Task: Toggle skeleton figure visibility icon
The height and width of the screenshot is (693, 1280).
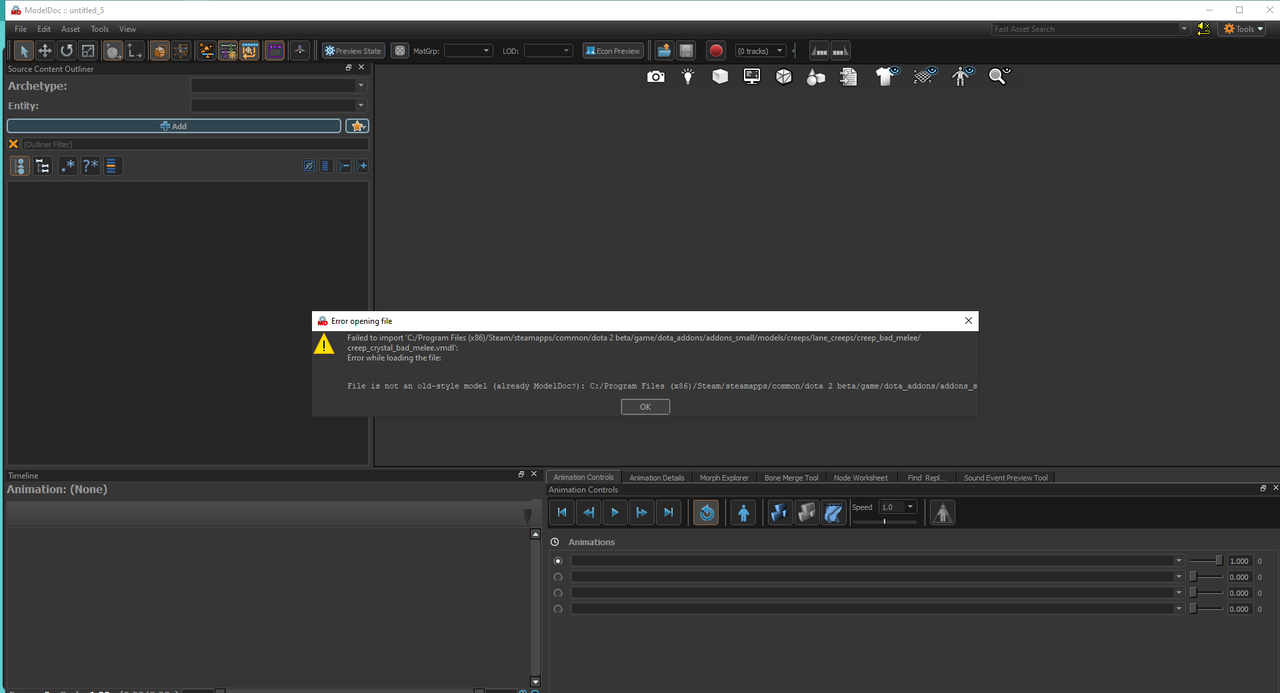Action: coord(963,76)
